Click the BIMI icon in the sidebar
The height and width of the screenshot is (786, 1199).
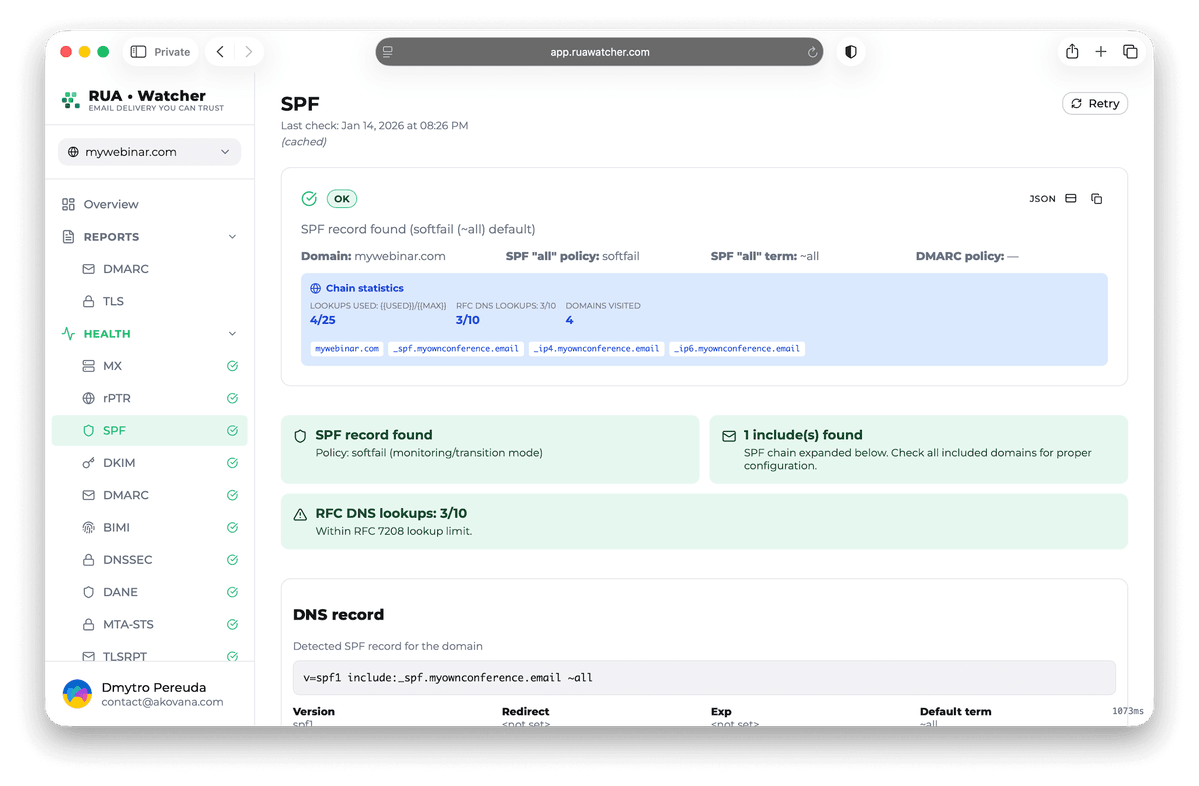[90, 527]
